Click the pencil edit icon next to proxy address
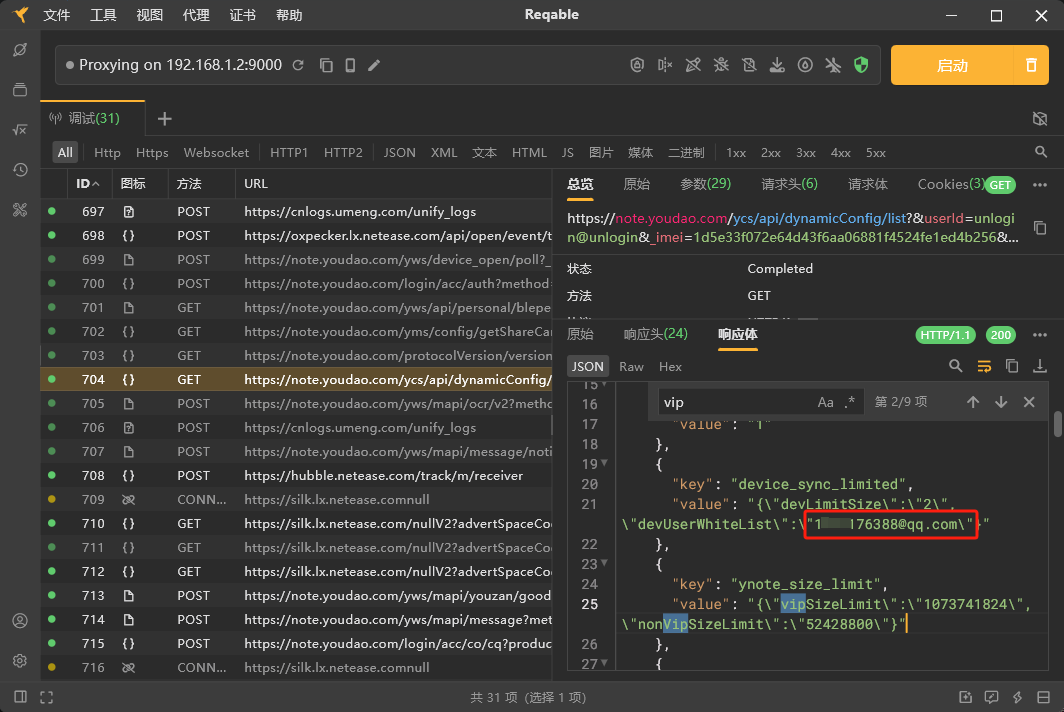The width and height of the screenshot is (1064, 712). (x=374, y=65)
